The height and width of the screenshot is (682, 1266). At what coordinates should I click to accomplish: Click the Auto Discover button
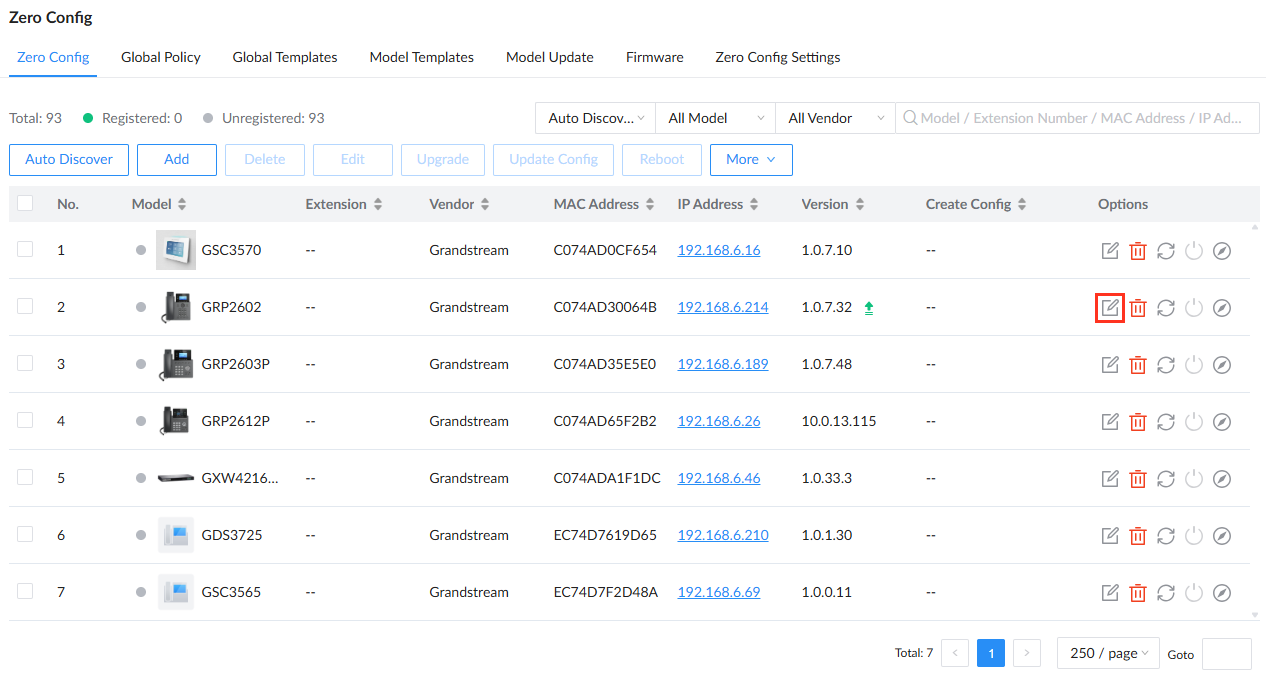pyautogui.click(x=69, y=160)
